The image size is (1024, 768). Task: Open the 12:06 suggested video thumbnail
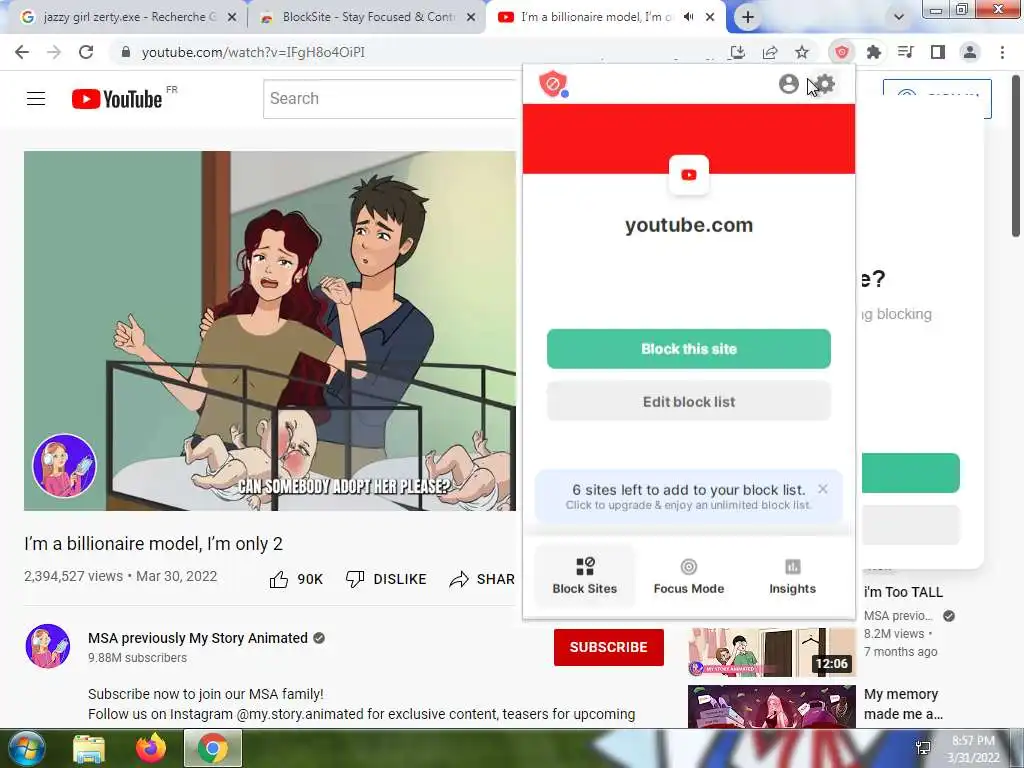click(x=771, y=652)
